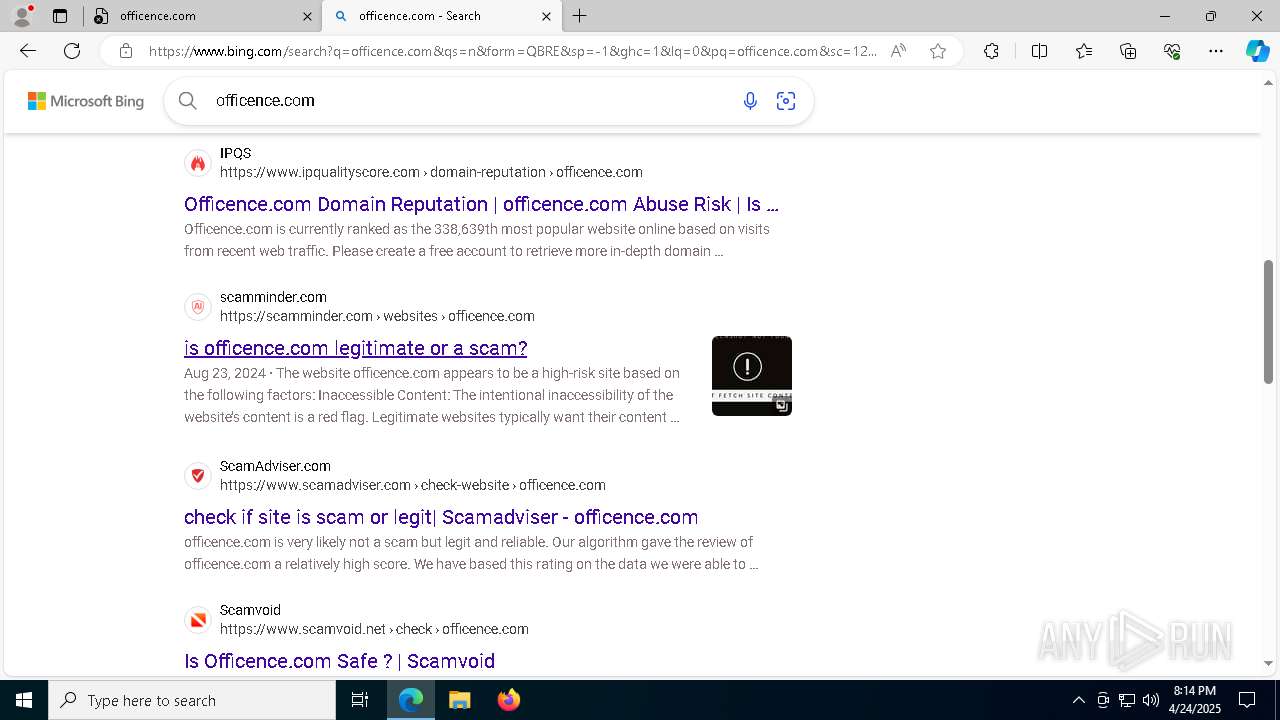
Task: Open Browser essentials heart icon
Action: pyautogui.click(x=1172, y=51)
